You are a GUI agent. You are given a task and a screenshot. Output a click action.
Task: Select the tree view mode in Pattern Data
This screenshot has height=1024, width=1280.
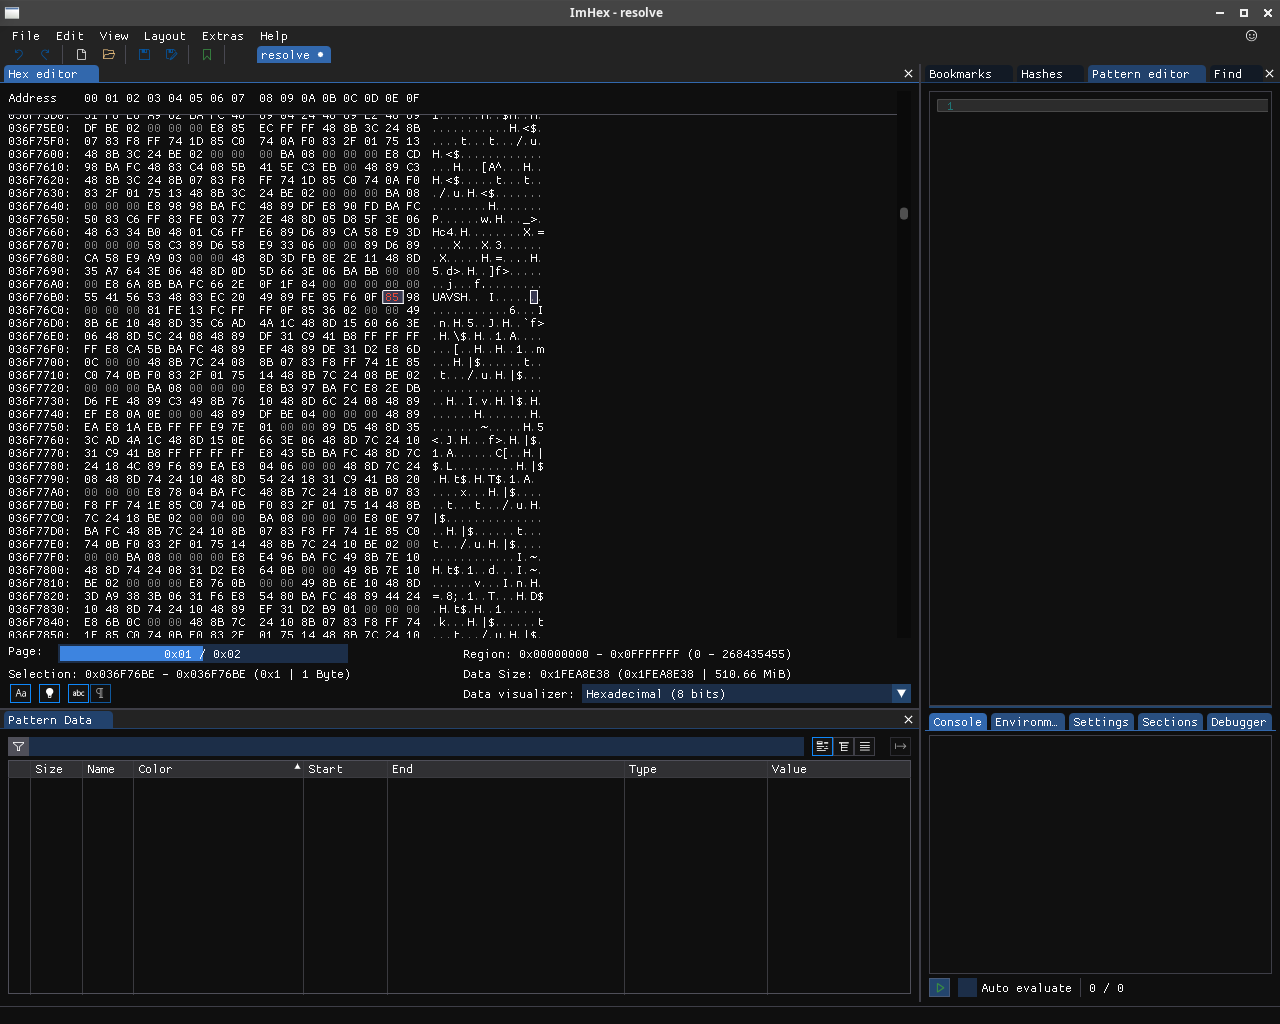click(843, 746)
